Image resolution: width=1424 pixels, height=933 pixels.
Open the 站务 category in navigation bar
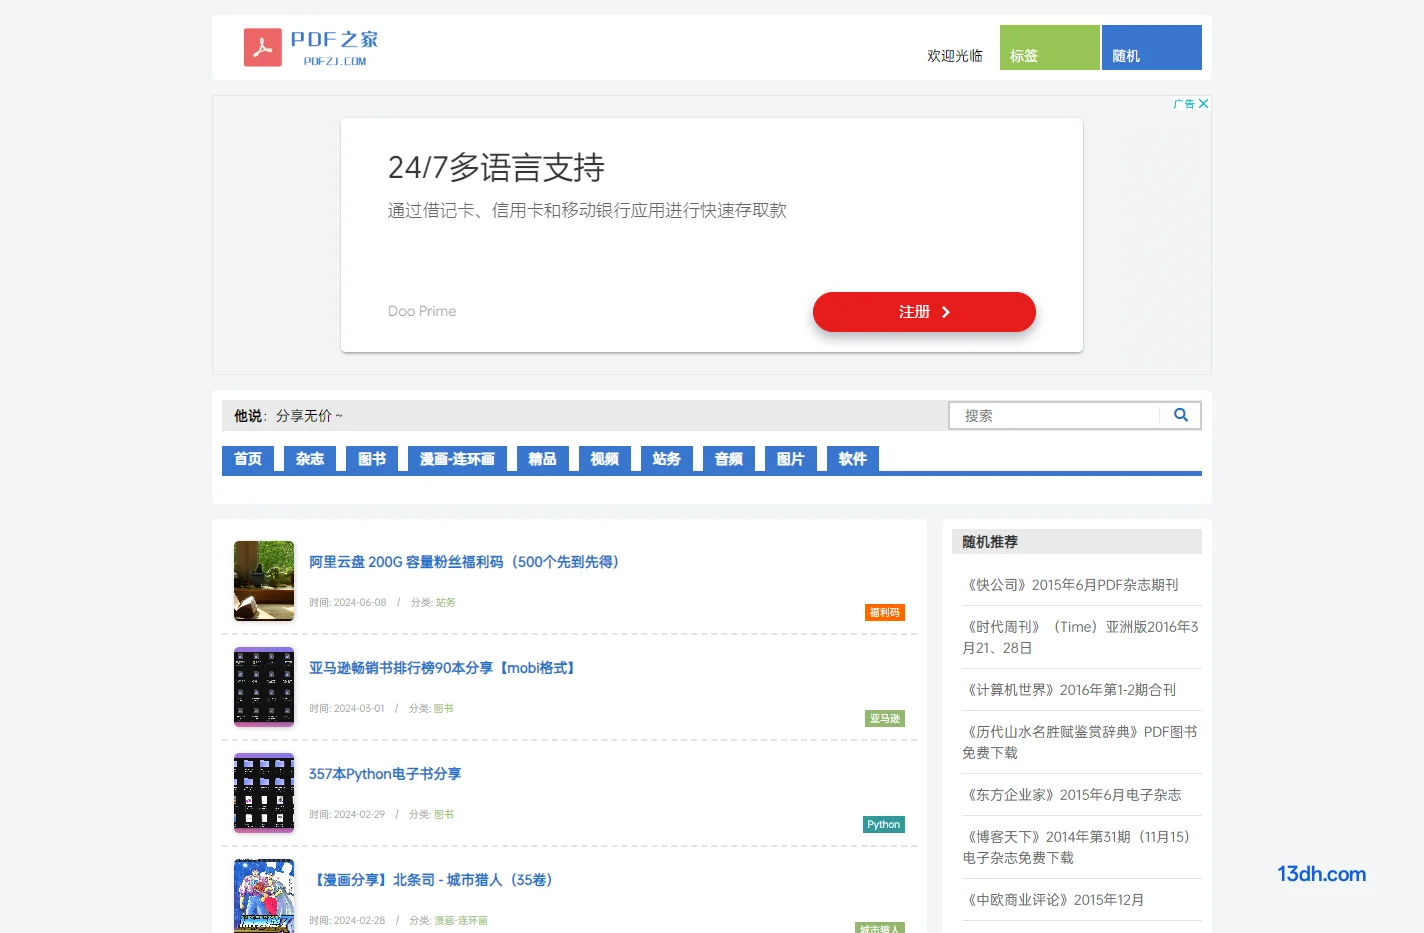666,459
